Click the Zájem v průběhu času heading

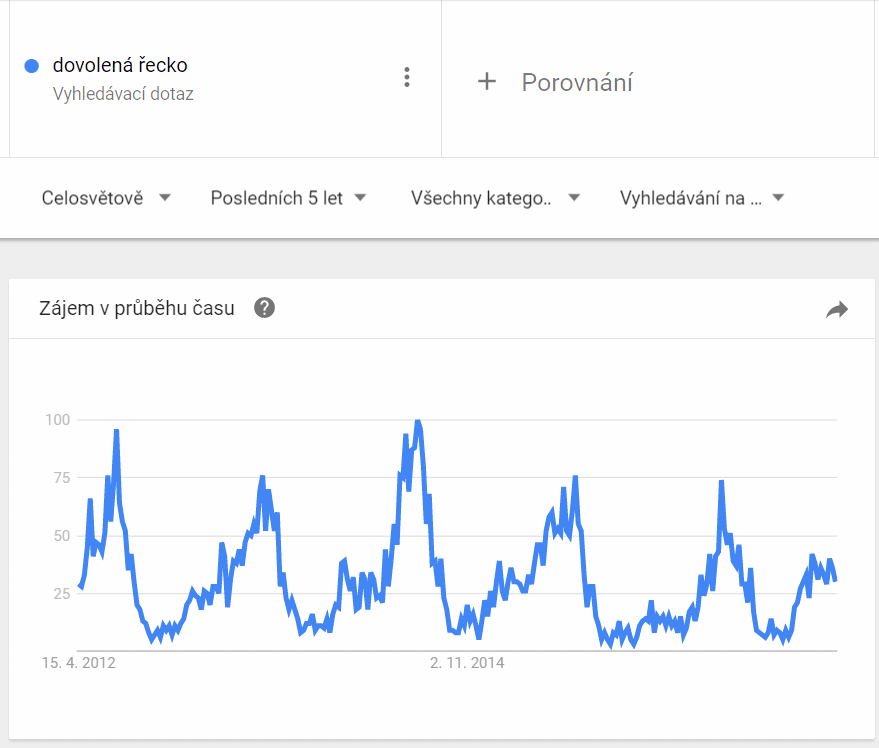[x=137, y=308]
